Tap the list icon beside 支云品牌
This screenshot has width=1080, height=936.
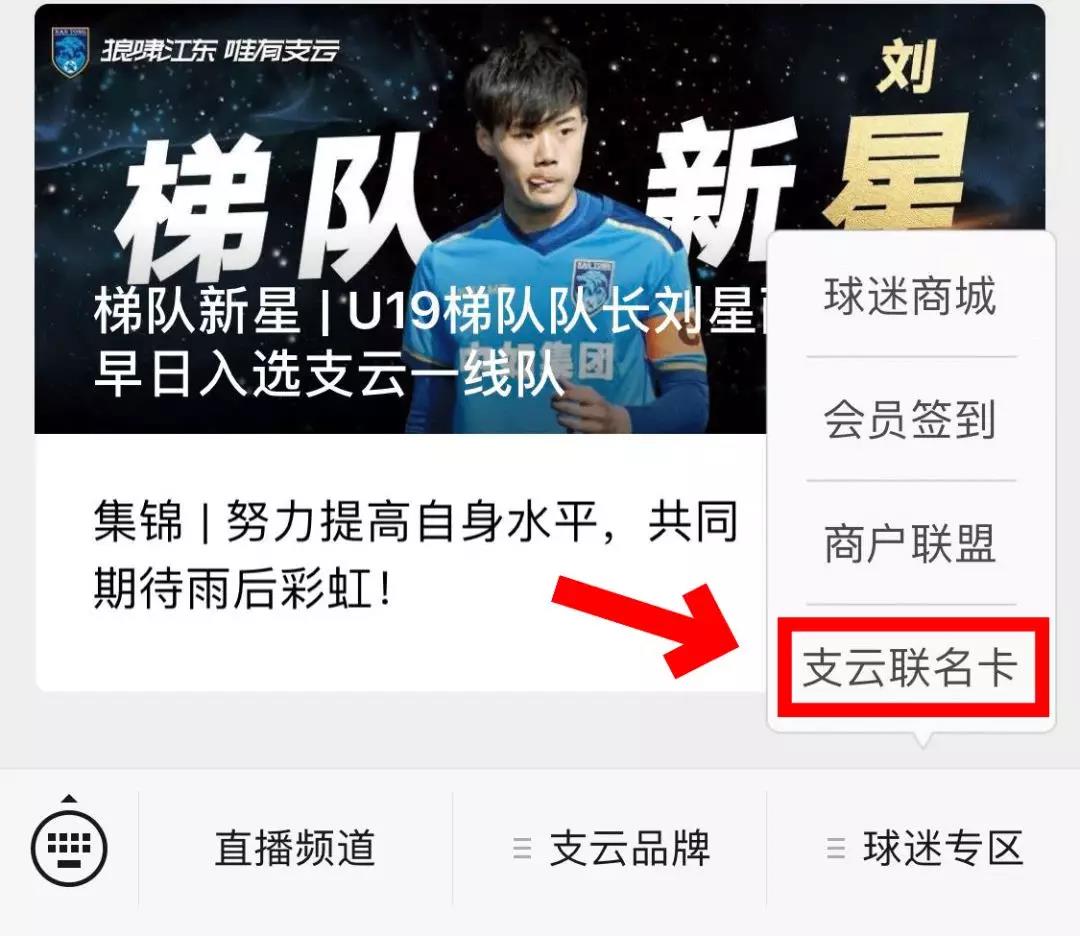pyautogui.click(x=522, y=848)
